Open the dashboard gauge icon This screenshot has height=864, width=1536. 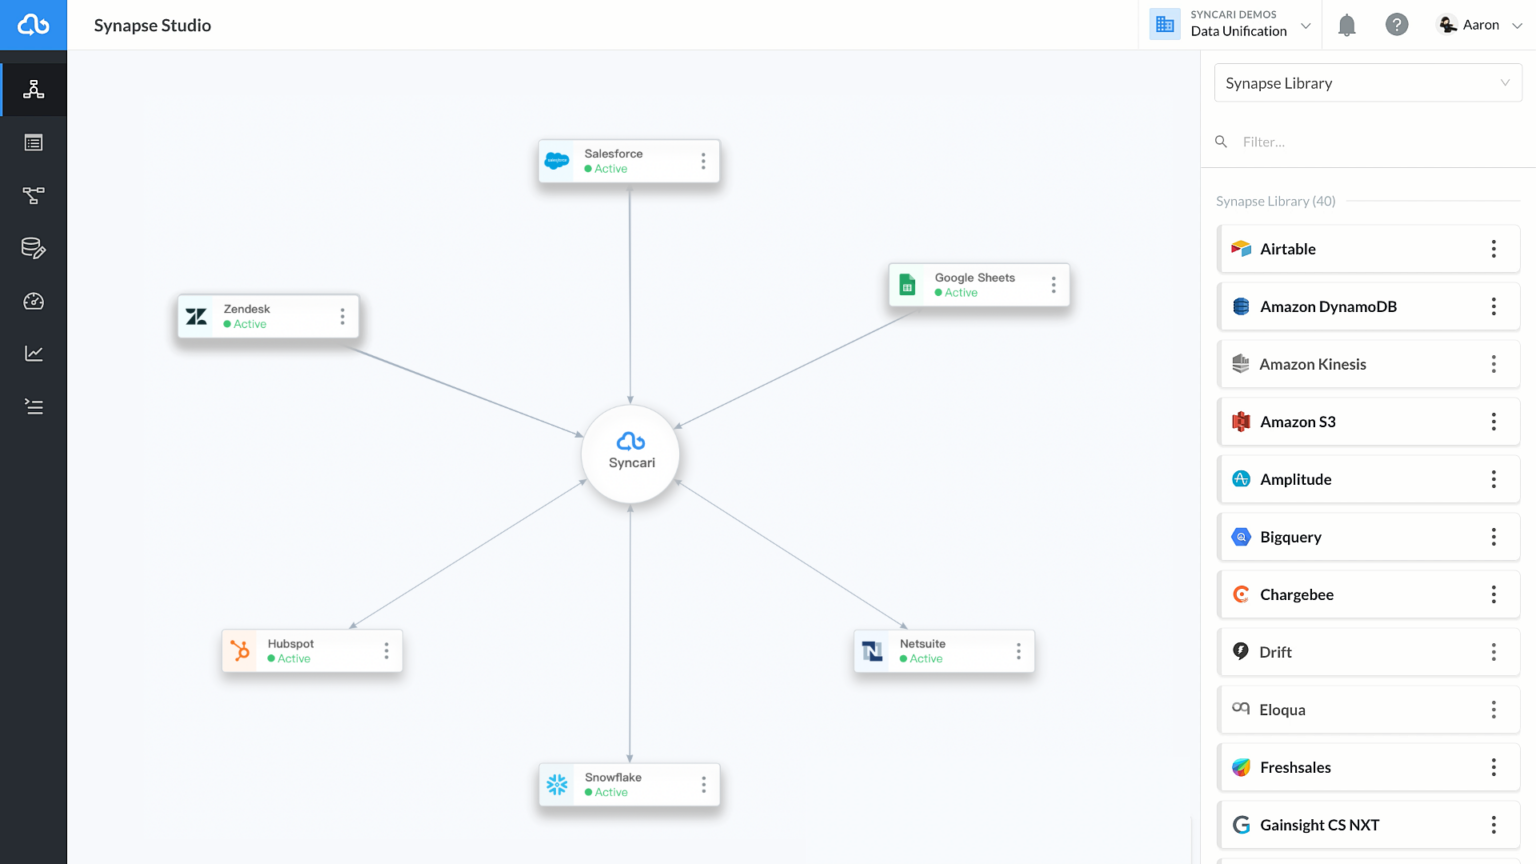[33, 301]
